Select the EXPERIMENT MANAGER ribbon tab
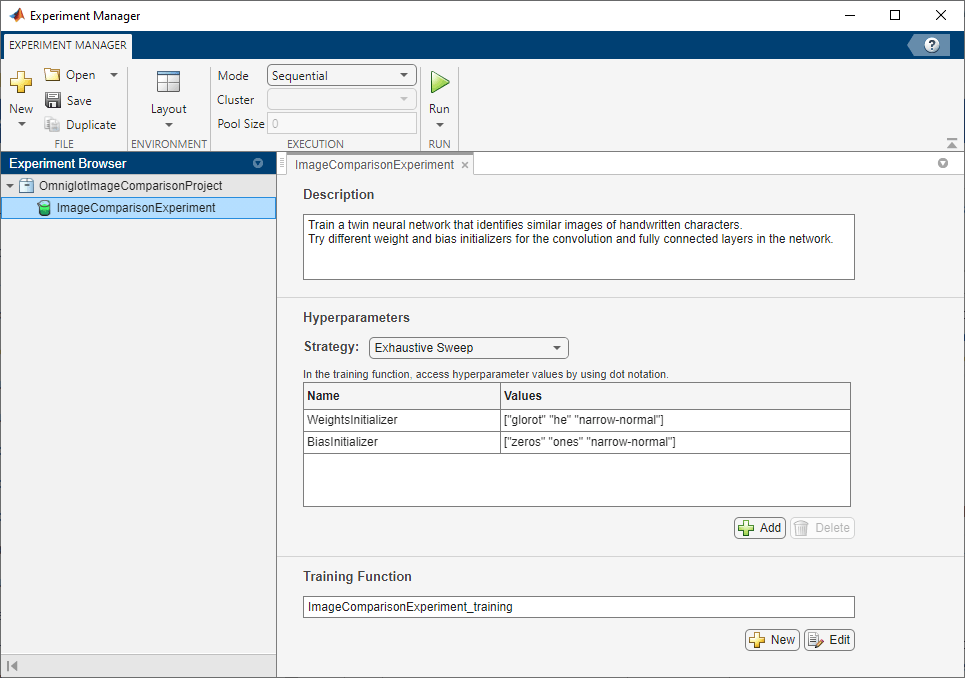The image size is (965, 678). 68,45
